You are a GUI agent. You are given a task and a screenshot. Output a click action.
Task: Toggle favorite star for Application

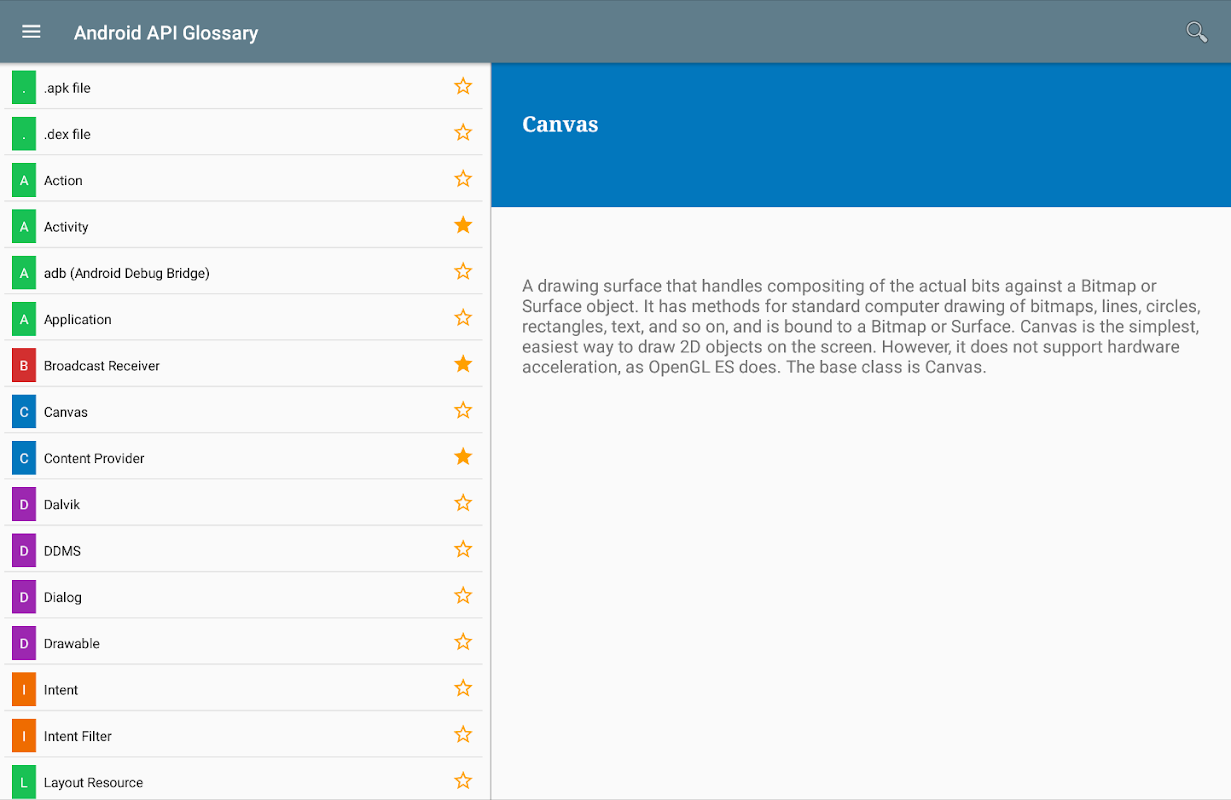tap(463, 318)
